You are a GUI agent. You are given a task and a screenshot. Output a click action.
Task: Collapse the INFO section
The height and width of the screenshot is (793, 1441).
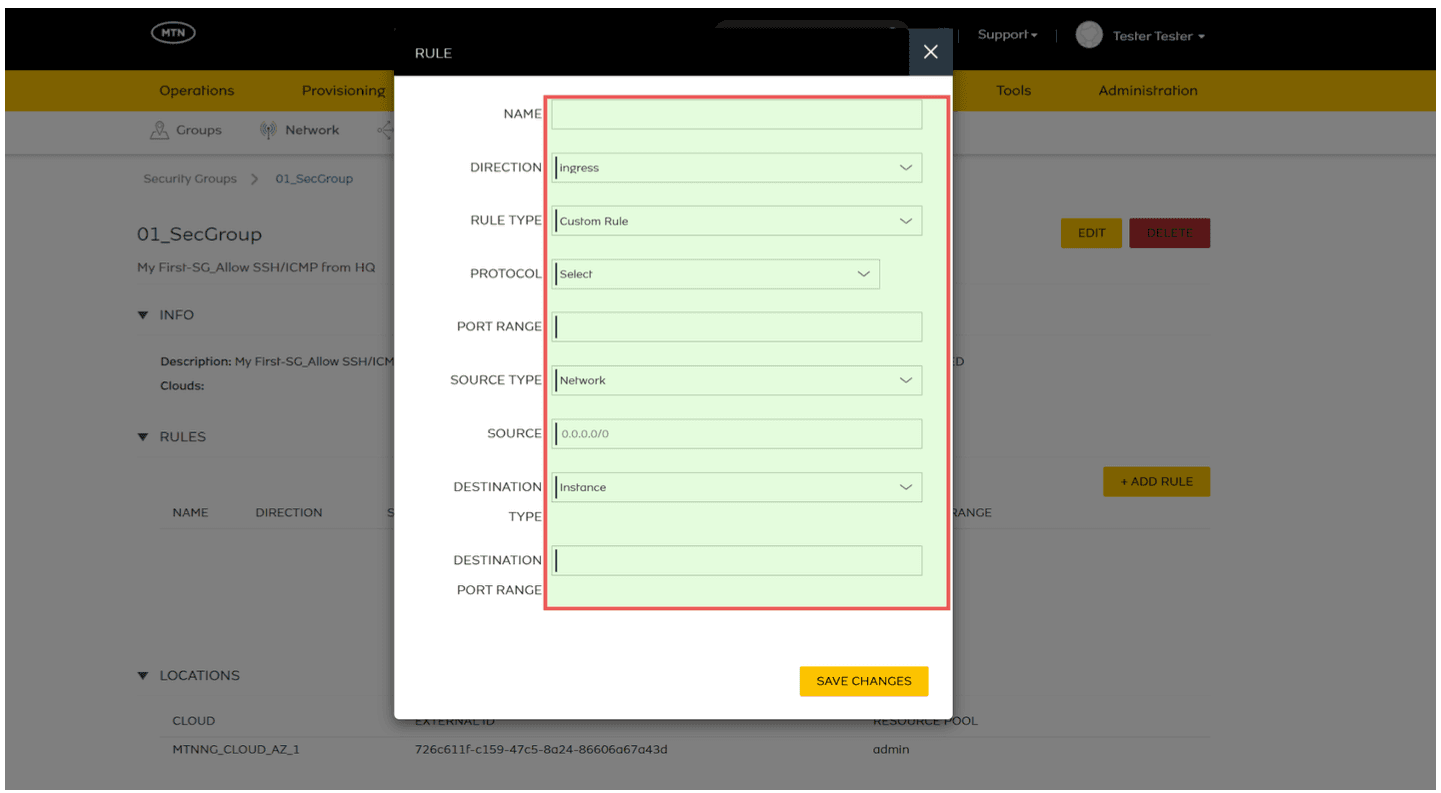click(142, 315)
